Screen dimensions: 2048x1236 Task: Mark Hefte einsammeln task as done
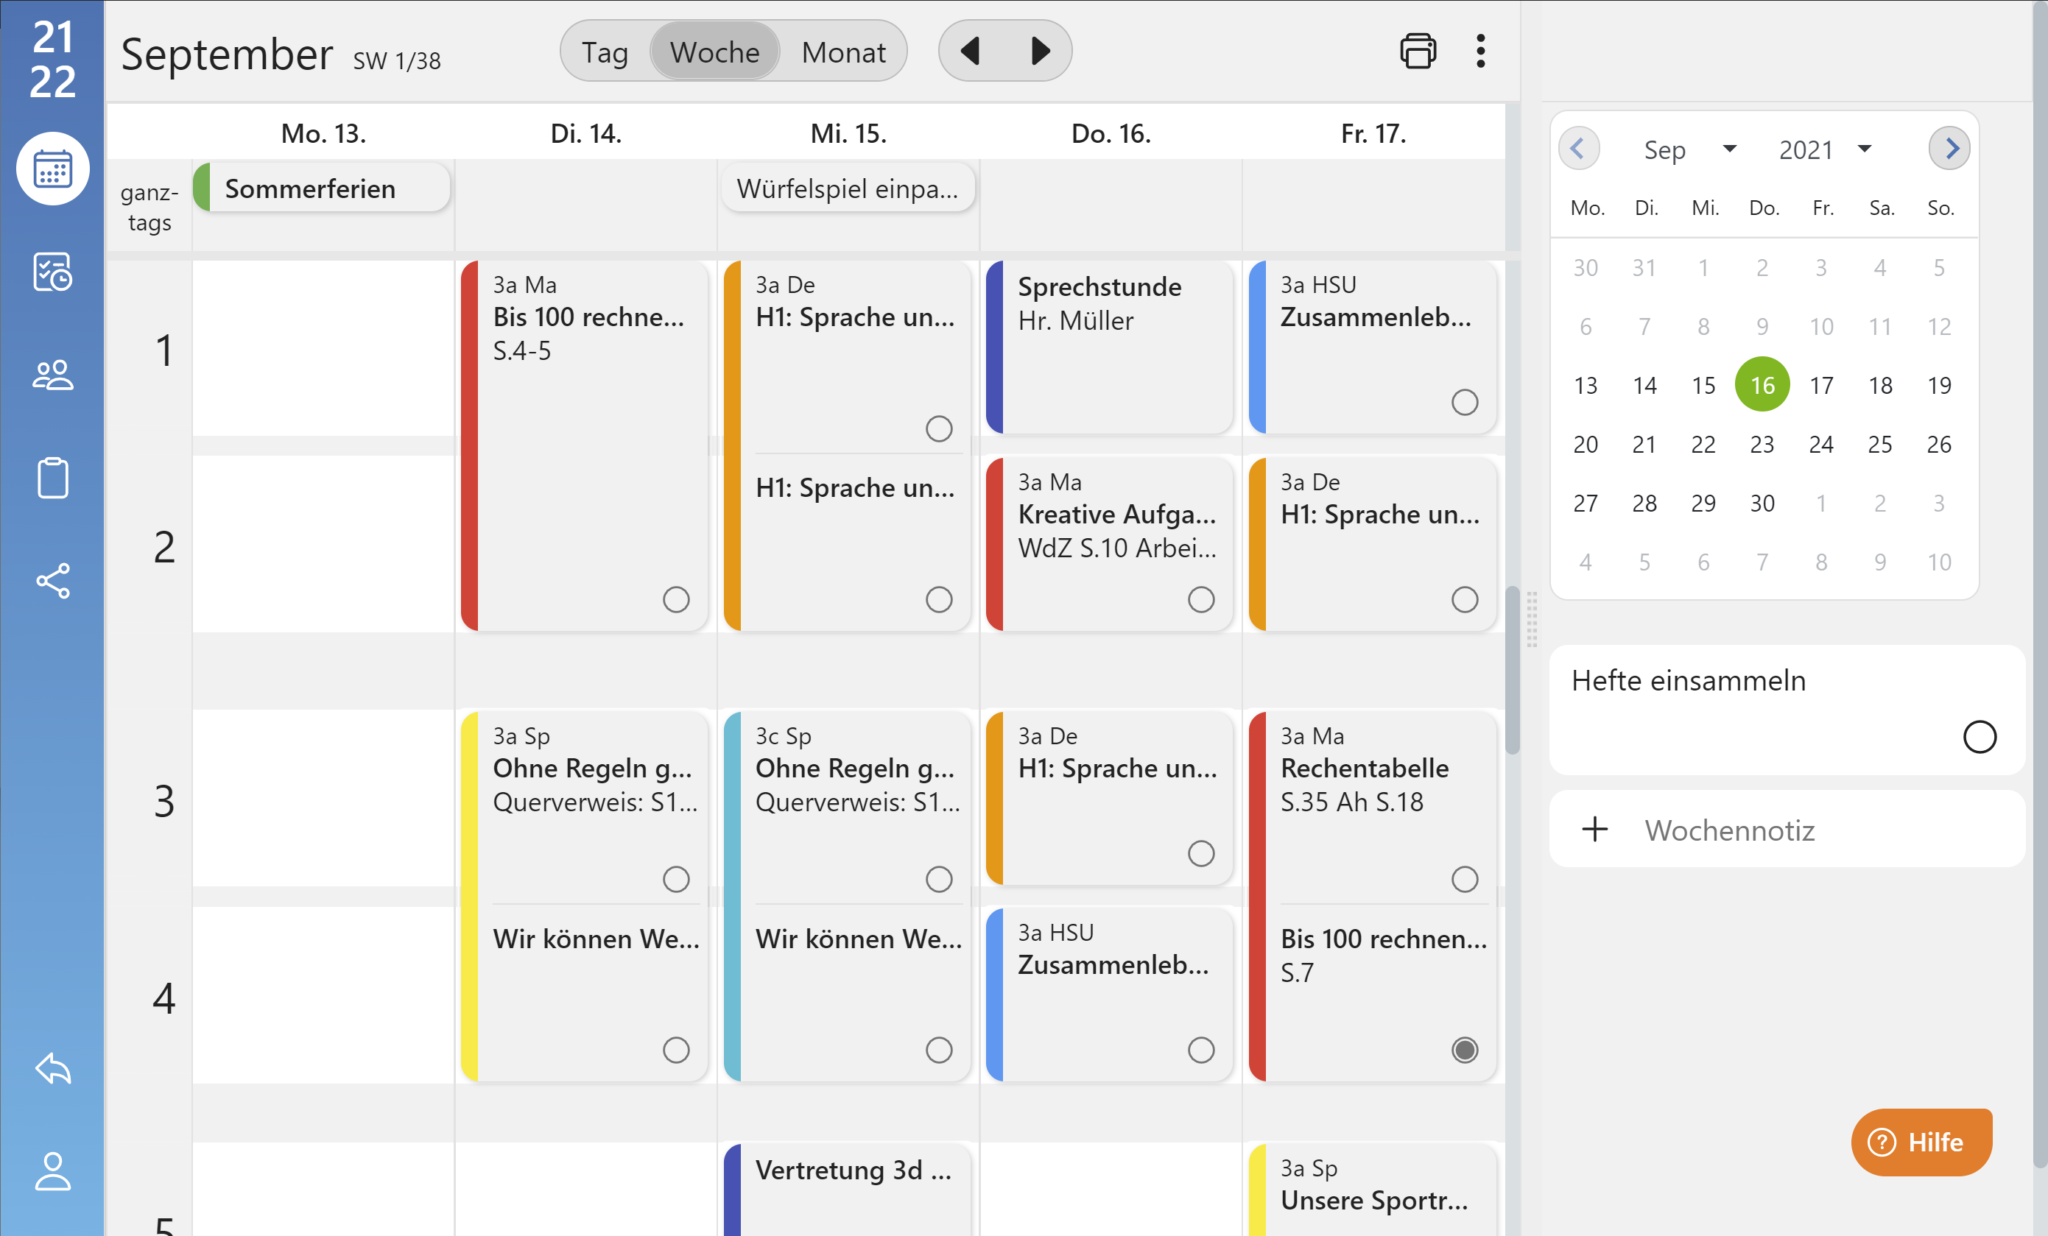[x=1979, y=737]
